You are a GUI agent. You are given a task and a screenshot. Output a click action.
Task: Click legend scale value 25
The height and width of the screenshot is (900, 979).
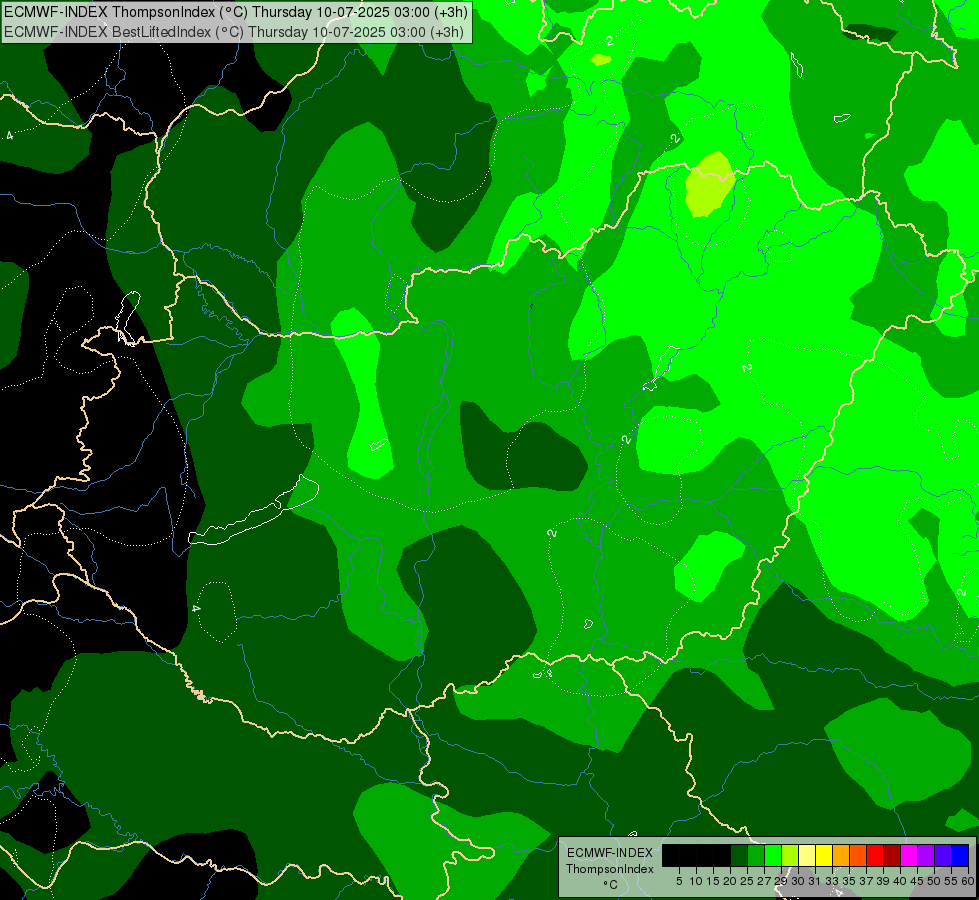tap(747, 881)
